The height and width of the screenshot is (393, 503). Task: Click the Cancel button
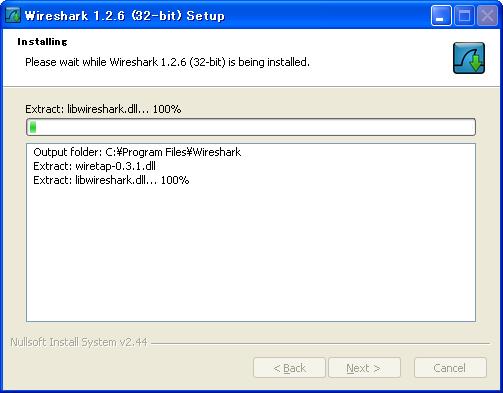[450, 368]
